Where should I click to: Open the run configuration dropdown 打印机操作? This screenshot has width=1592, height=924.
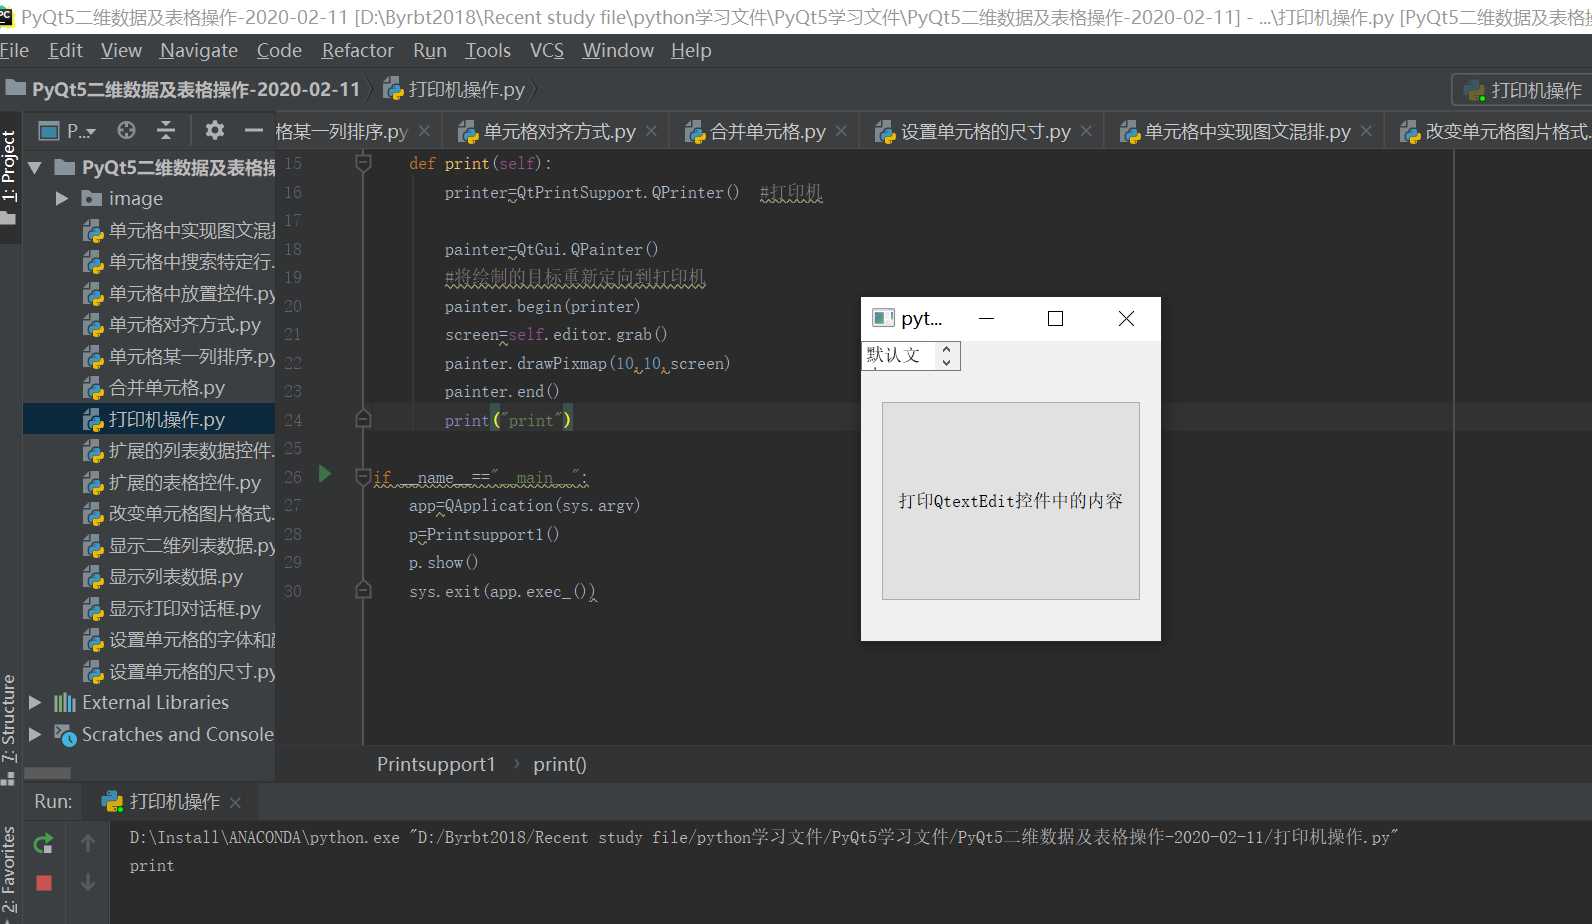pos(1522,90)
